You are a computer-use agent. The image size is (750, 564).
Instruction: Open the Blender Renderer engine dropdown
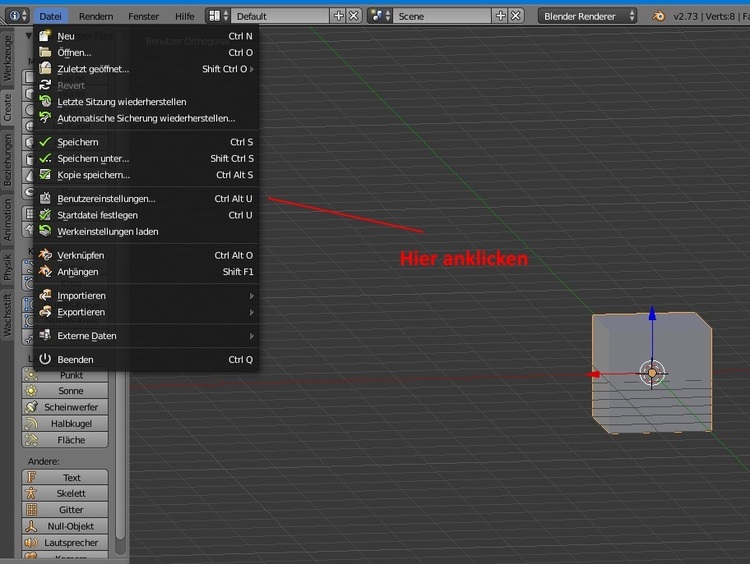(588, 16)
